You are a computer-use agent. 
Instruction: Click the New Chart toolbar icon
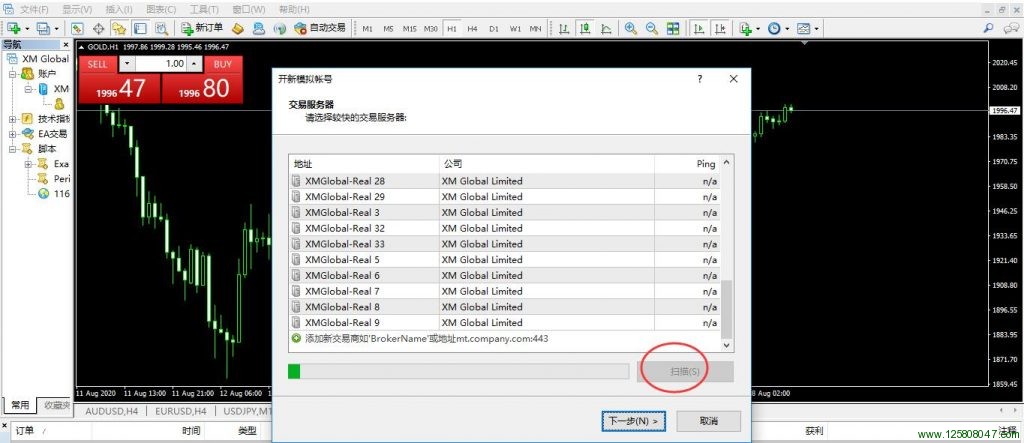coord(14,28)
